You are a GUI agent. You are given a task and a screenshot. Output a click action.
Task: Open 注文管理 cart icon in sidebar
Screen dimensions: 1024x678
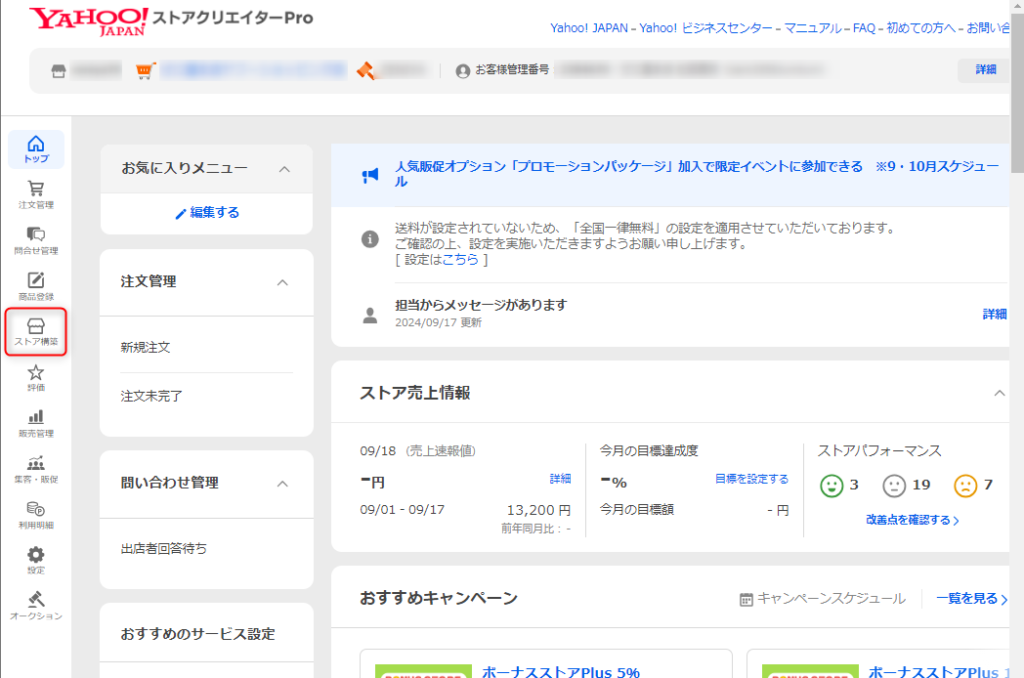click(36, 195)
